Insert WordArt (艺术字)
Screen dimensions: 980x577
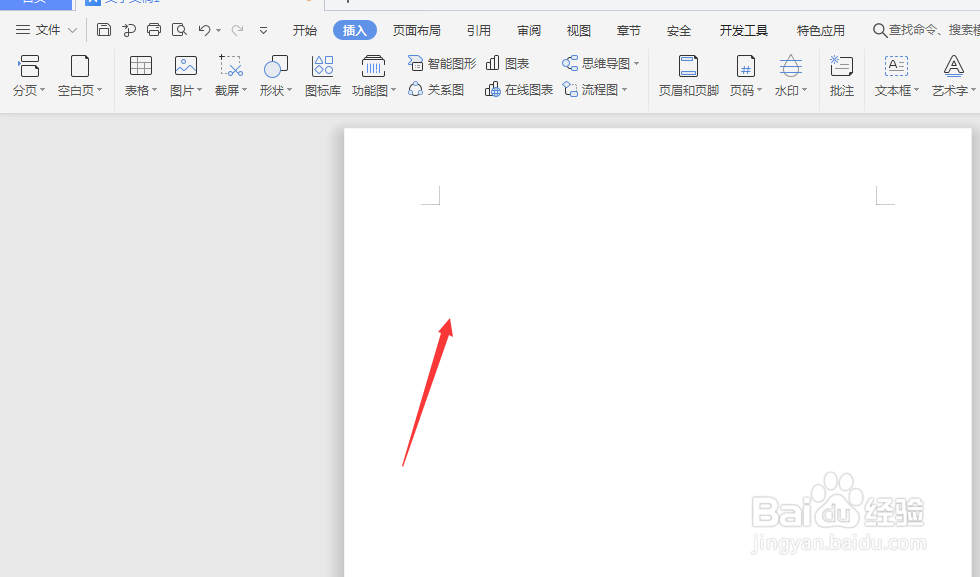(x=954, y=76)
